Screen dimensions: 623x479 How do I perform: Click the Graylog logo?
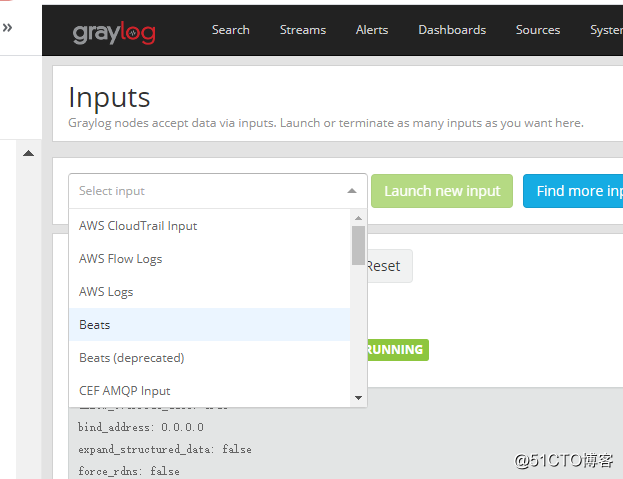pyautogui.click(x=114, y=33)
